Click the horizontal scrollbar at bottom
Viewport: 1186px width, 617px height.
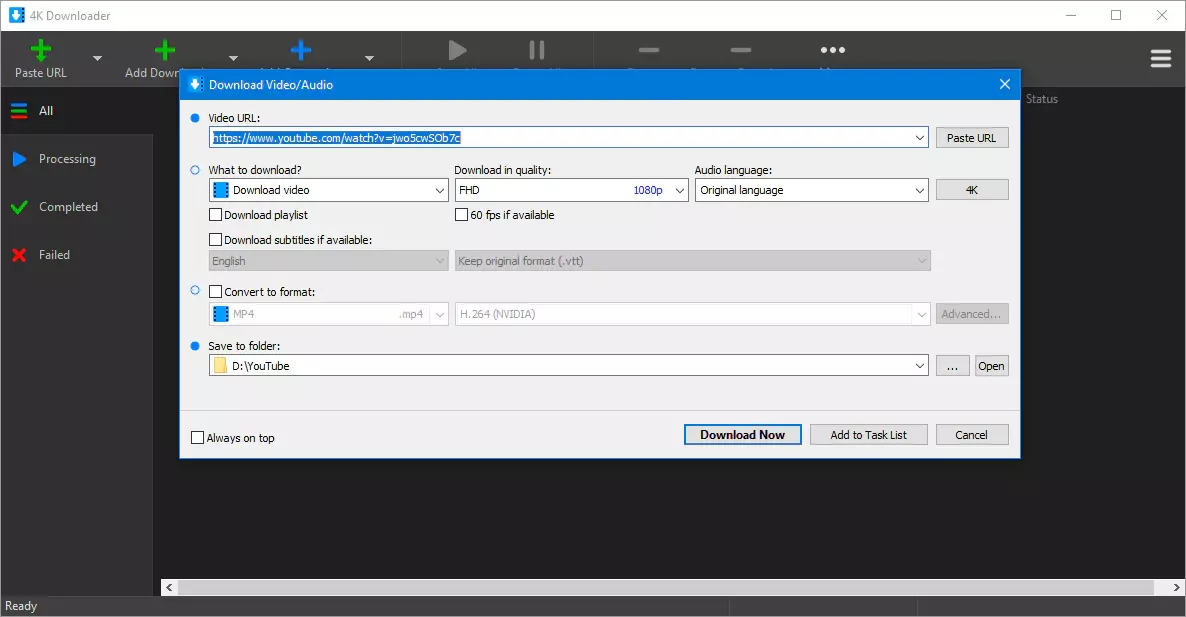coord(670,588)
